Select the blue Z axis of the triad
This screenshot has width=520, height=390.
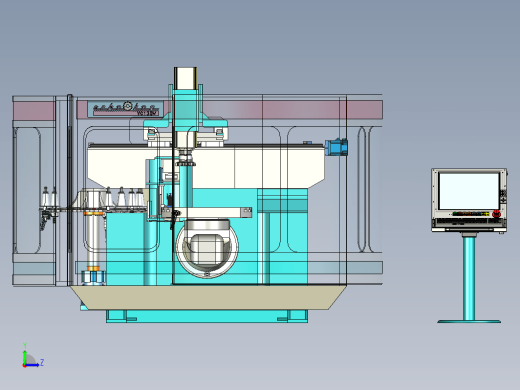click(33, 365)
